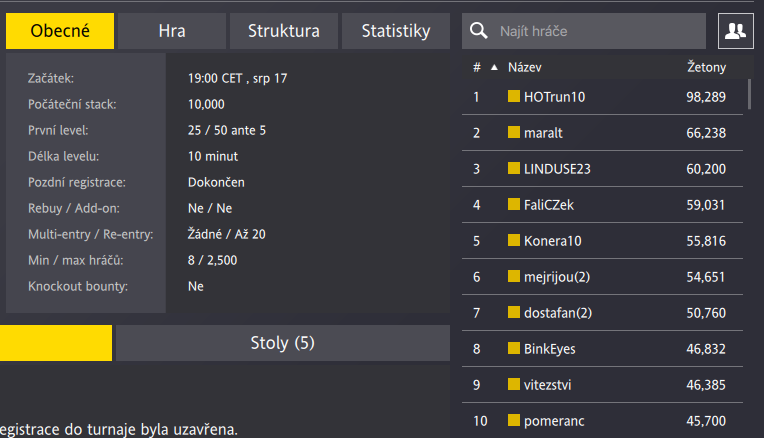Open the players group icon button
The image size is (764, 438).
[x=735, y=31]
